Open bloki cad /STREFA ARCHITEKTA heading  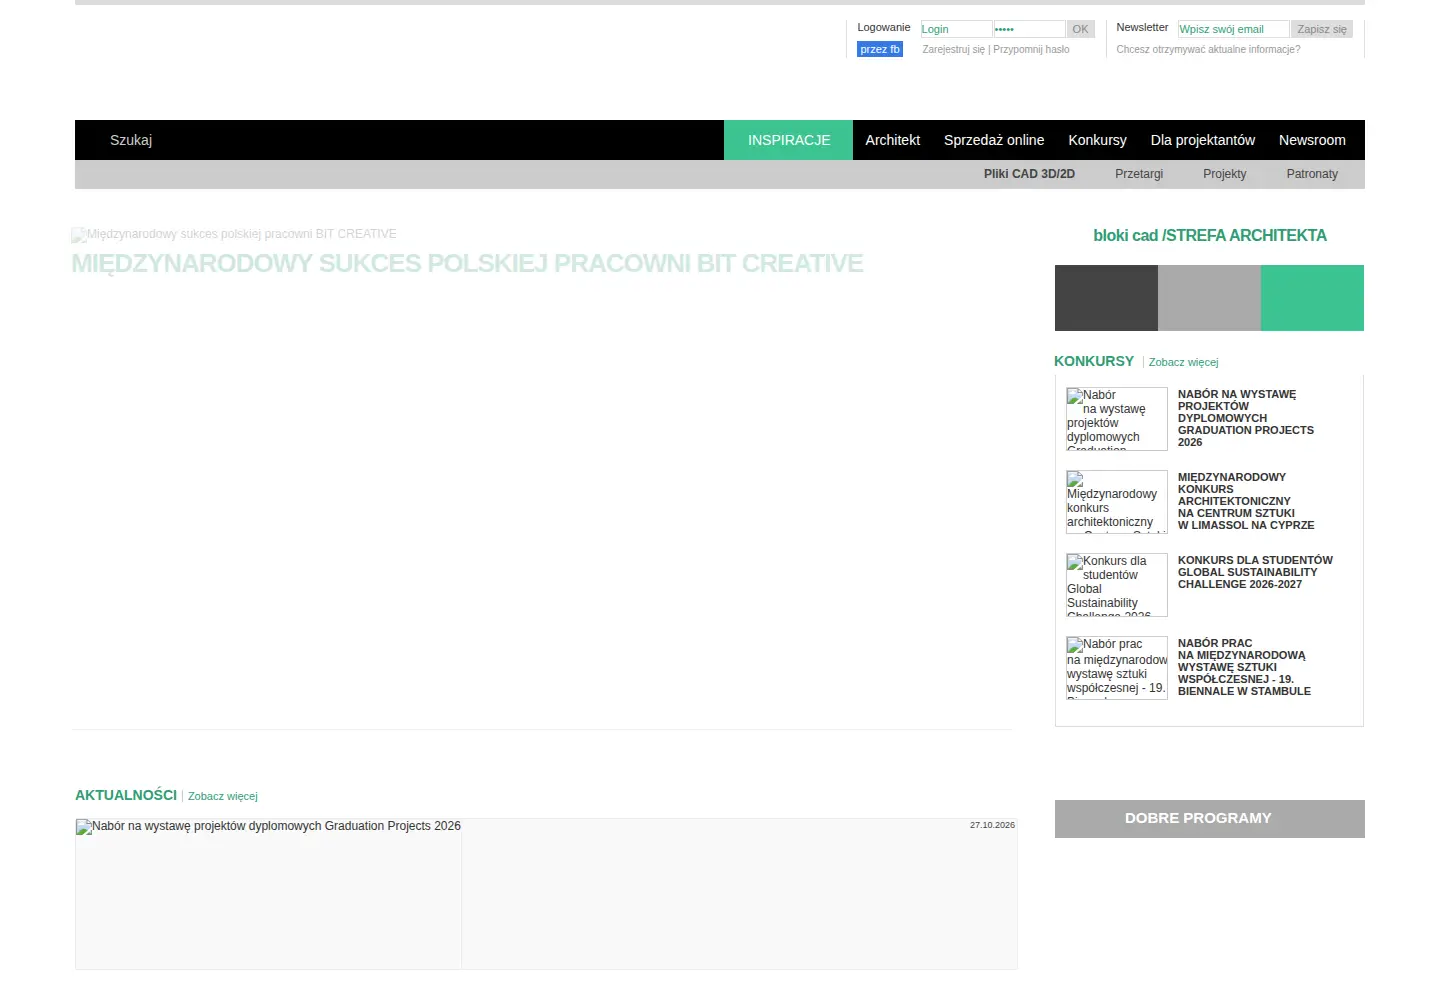[1210, 236]
